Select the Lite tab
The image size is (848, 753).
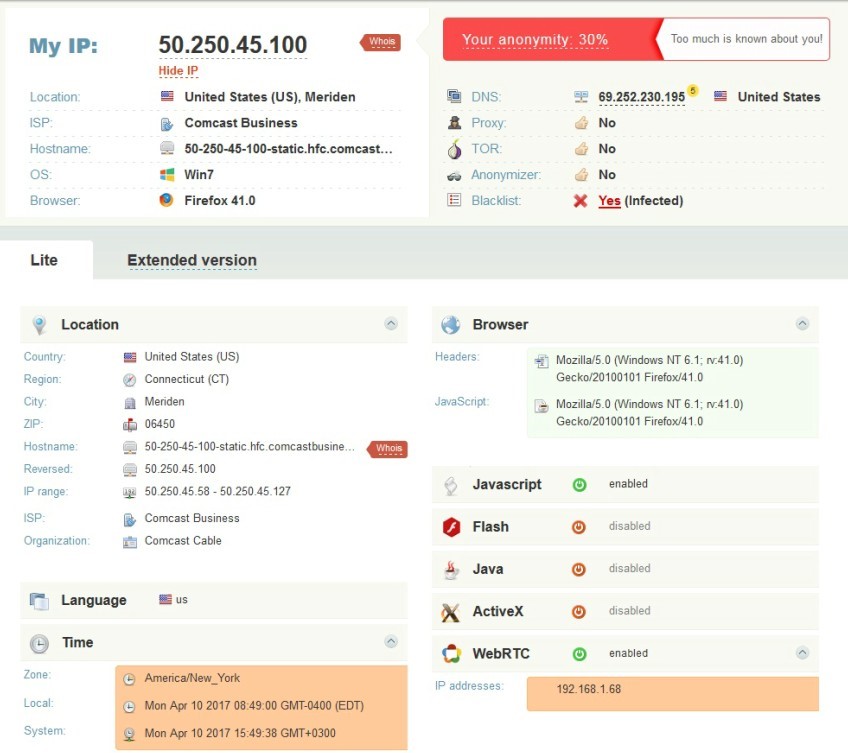click(44, 260)
